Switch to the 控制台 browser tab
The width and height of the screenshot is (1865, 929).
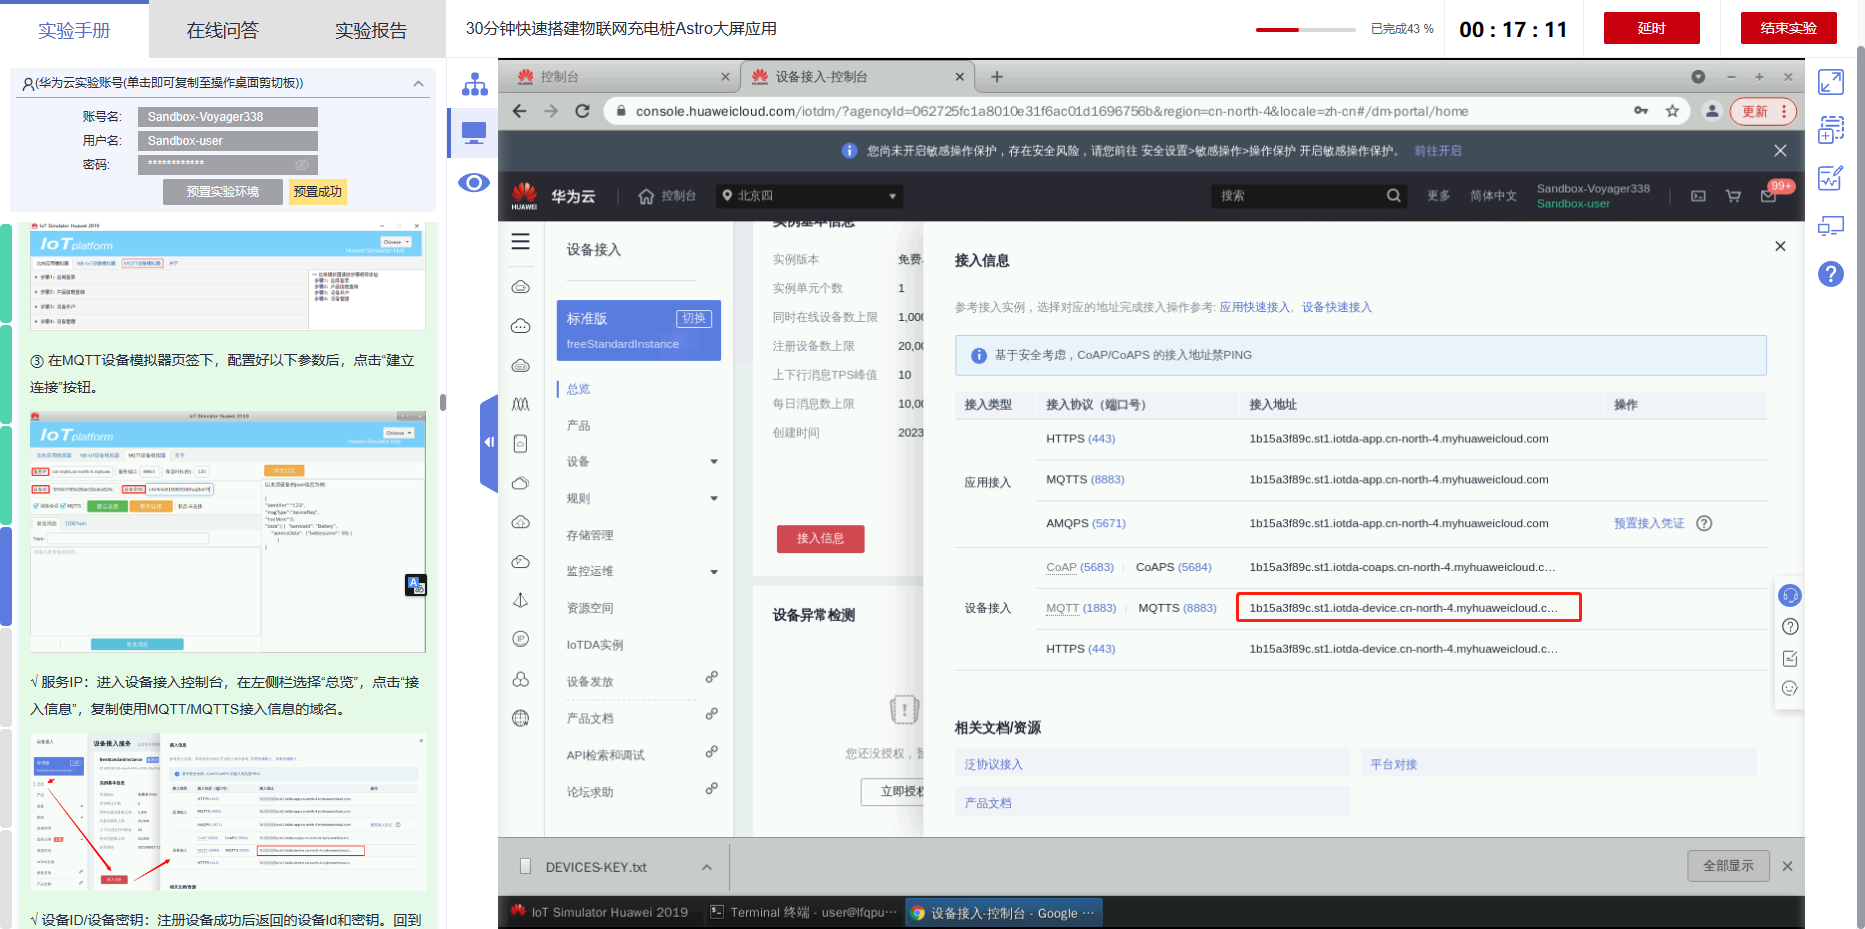click(x=623, y=77)
